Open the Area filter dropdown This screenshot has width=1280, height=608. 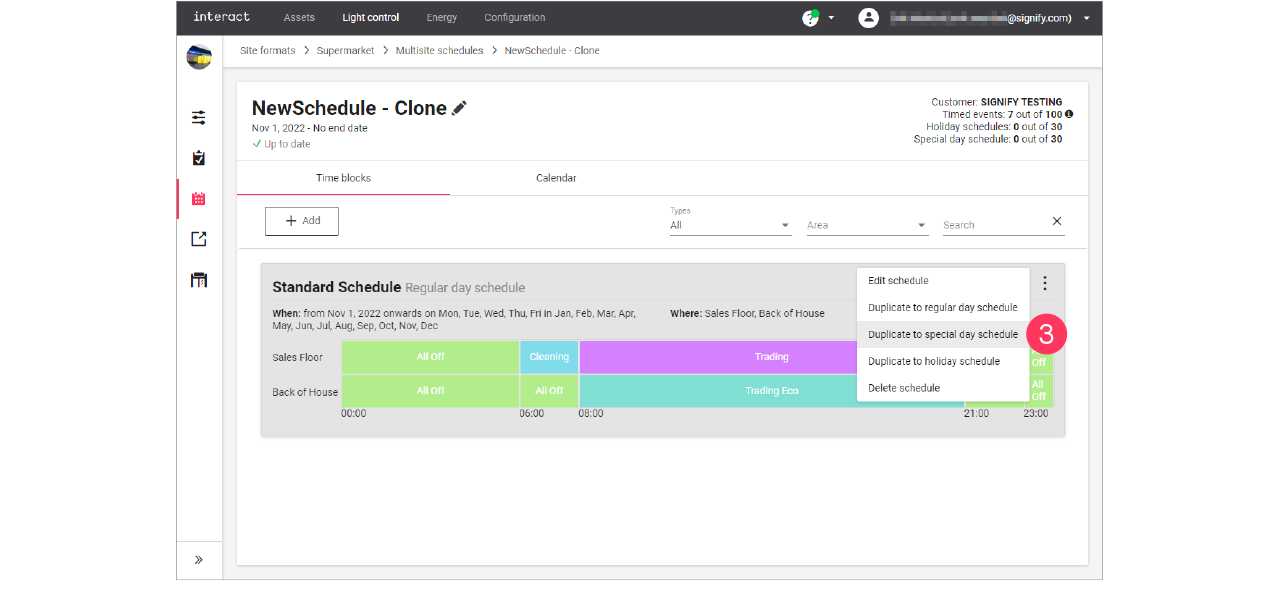[x=866, y=224]
